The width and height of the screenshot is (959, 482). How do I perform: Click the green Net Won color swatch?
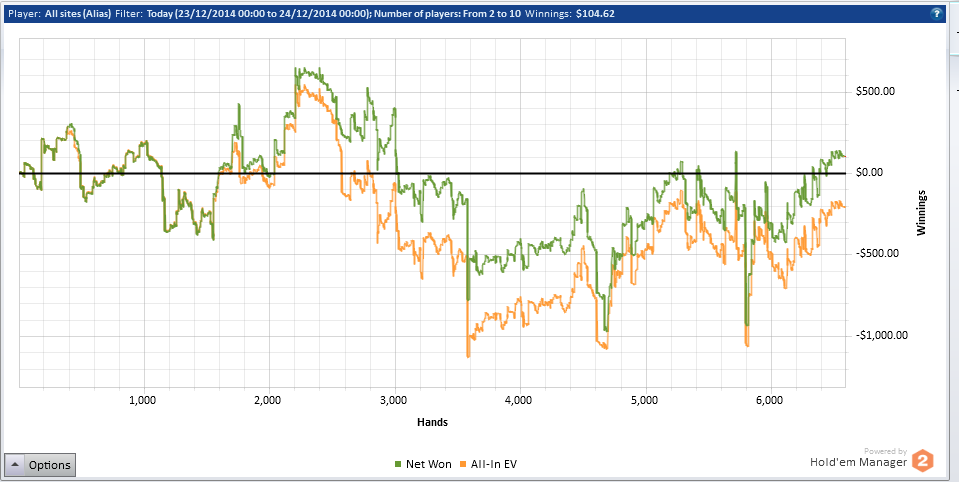(x=398, y=465)
